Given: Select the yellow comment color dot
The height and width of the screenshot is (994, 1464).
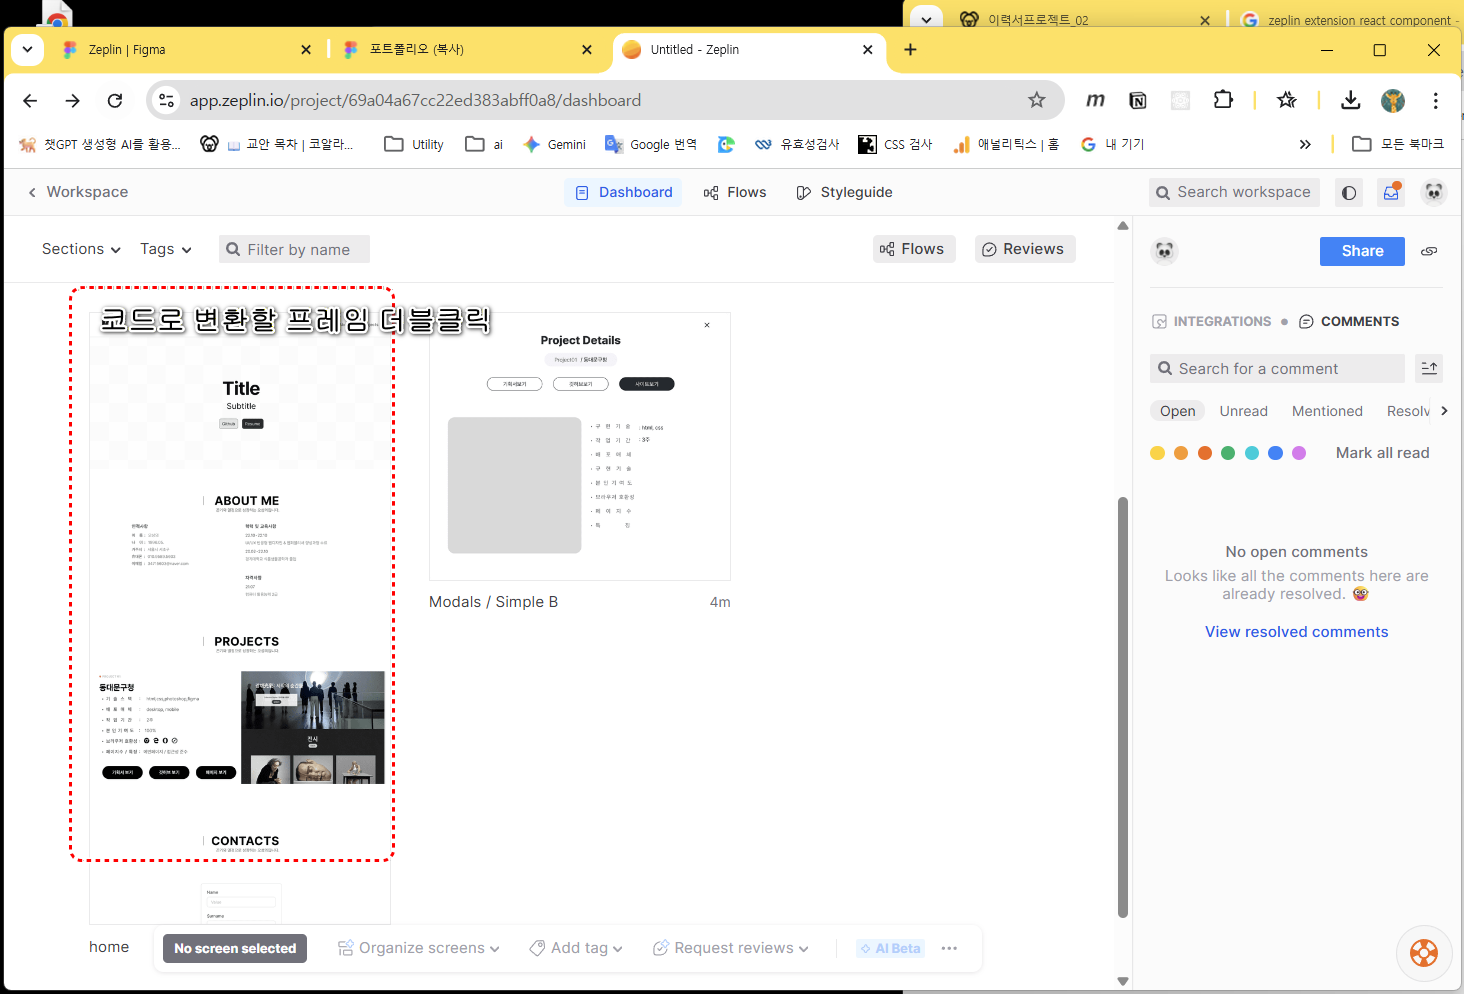Looking at the screenshot, I should (1157, 453).
